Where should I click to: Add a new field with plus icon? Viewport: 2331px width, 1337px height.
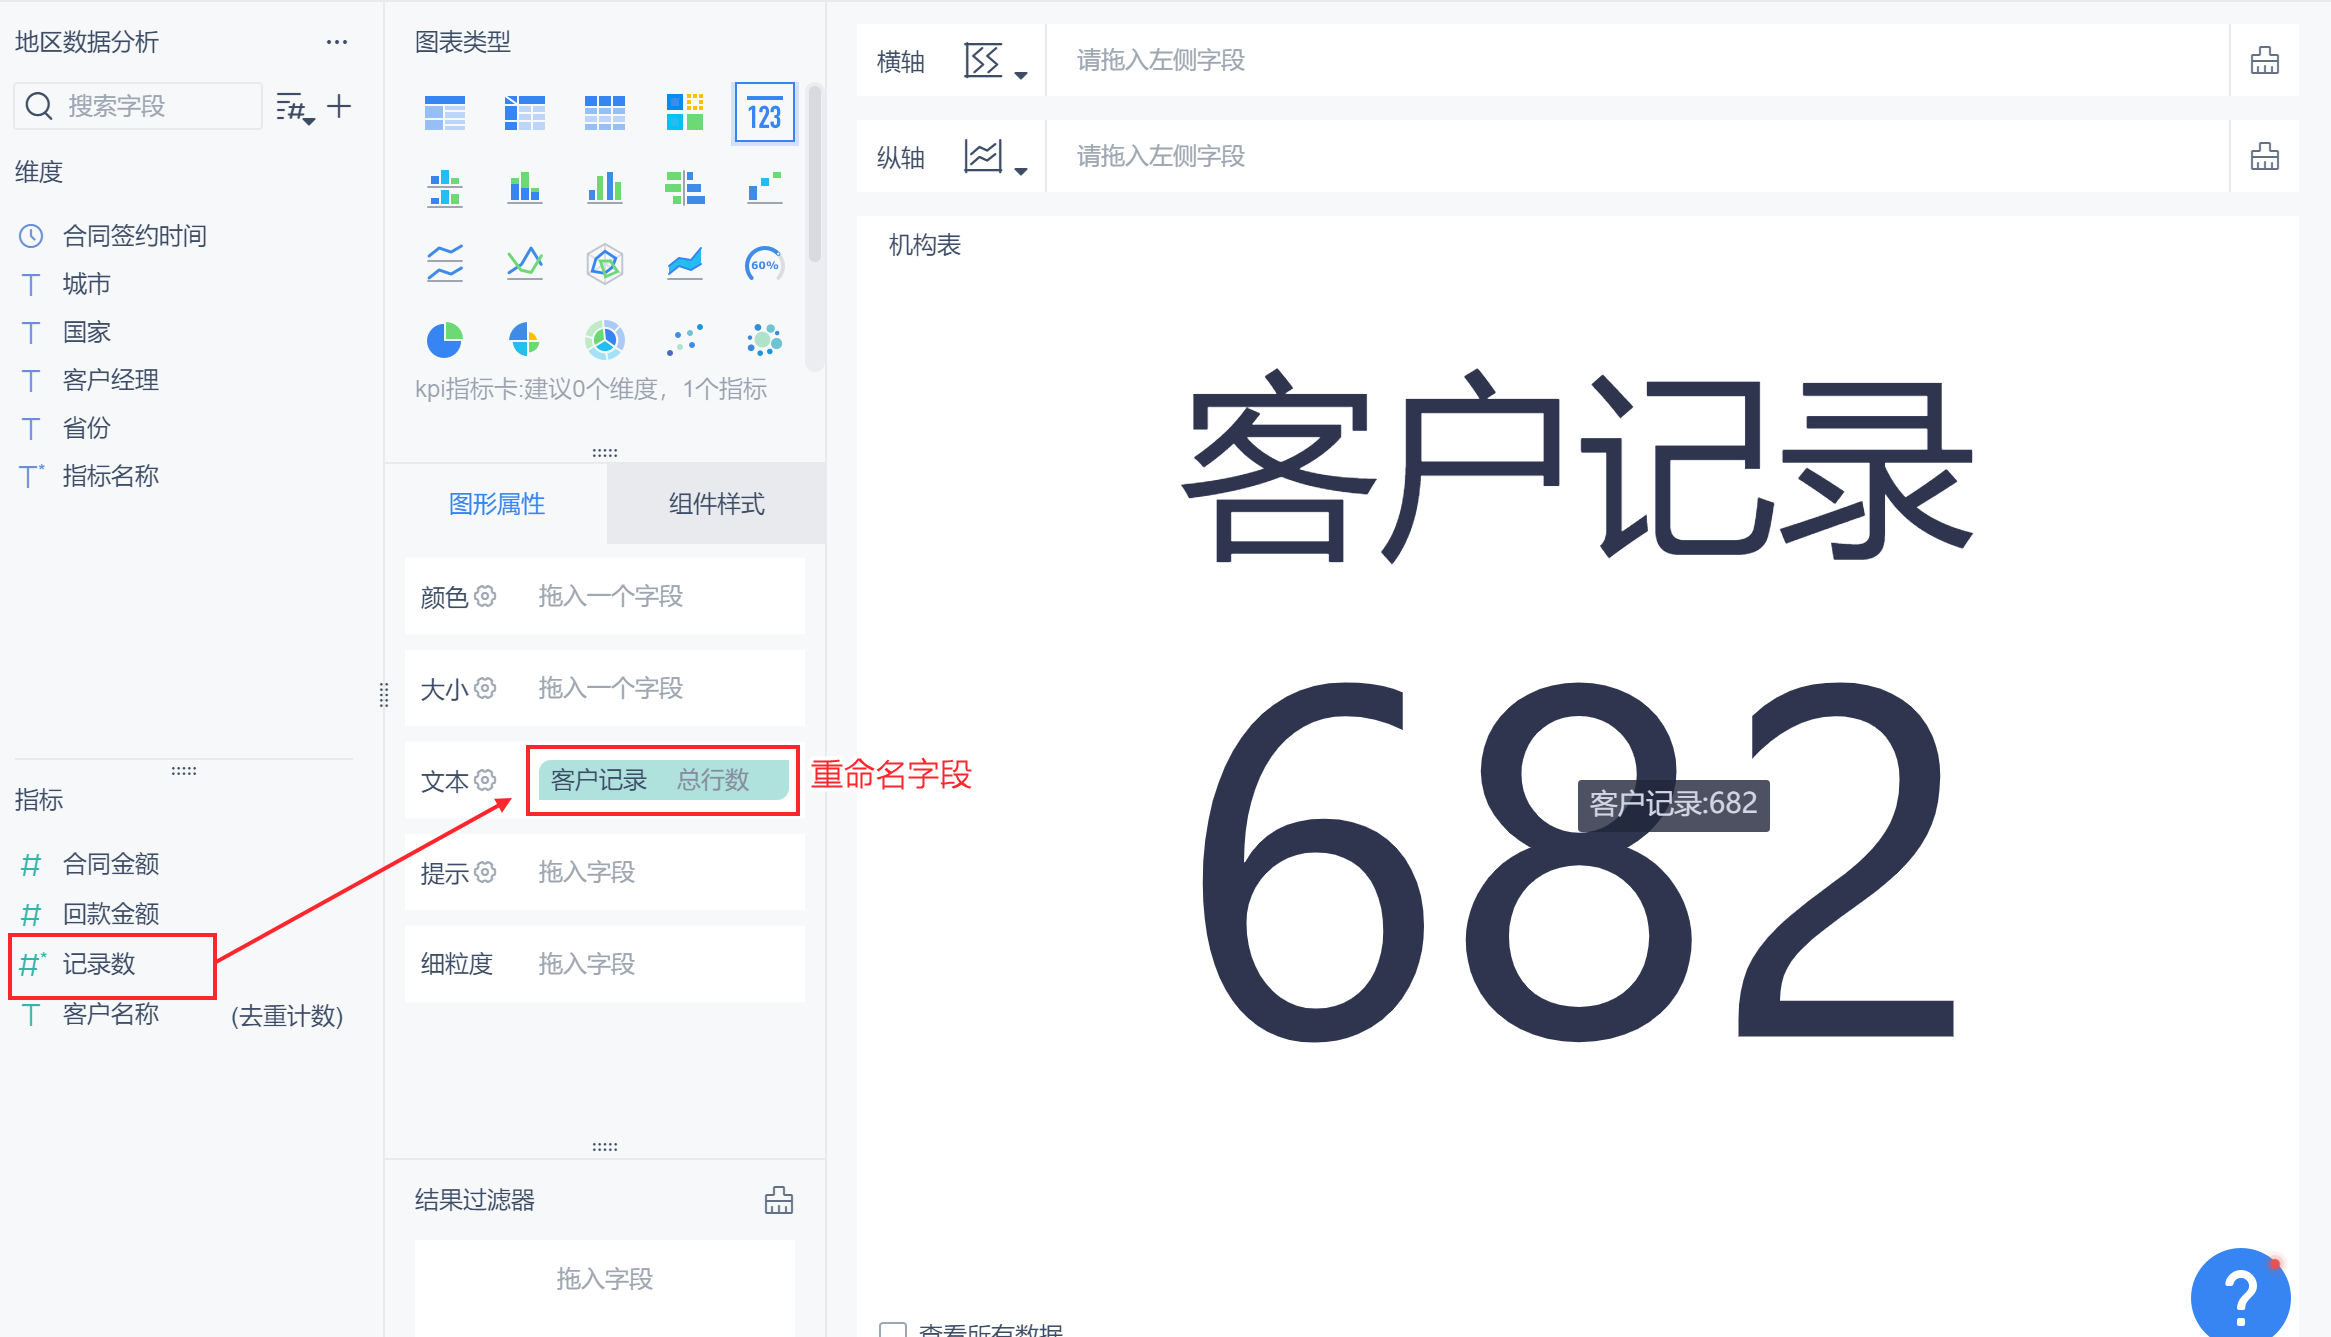point(339,106)
